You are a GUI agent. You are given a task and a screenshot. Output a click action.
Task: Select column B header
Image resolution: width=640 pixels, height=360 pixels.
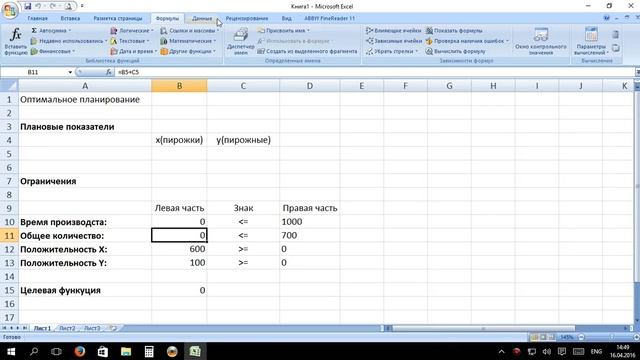pyautogui.click(x=179, y=86)
